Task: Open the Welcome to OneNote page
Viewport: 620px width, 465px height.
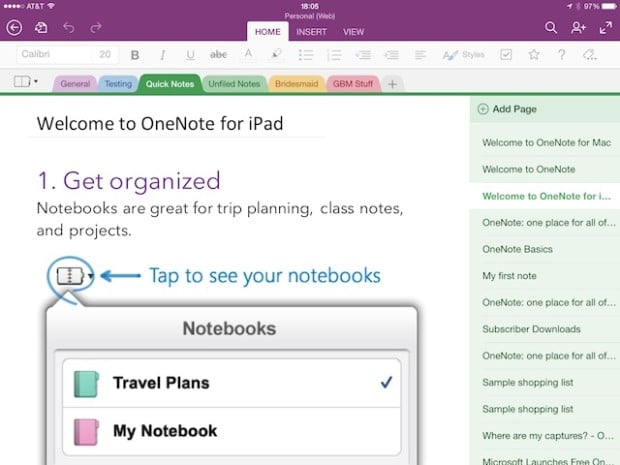Action: pyautogui.click(x=545, y=169)
